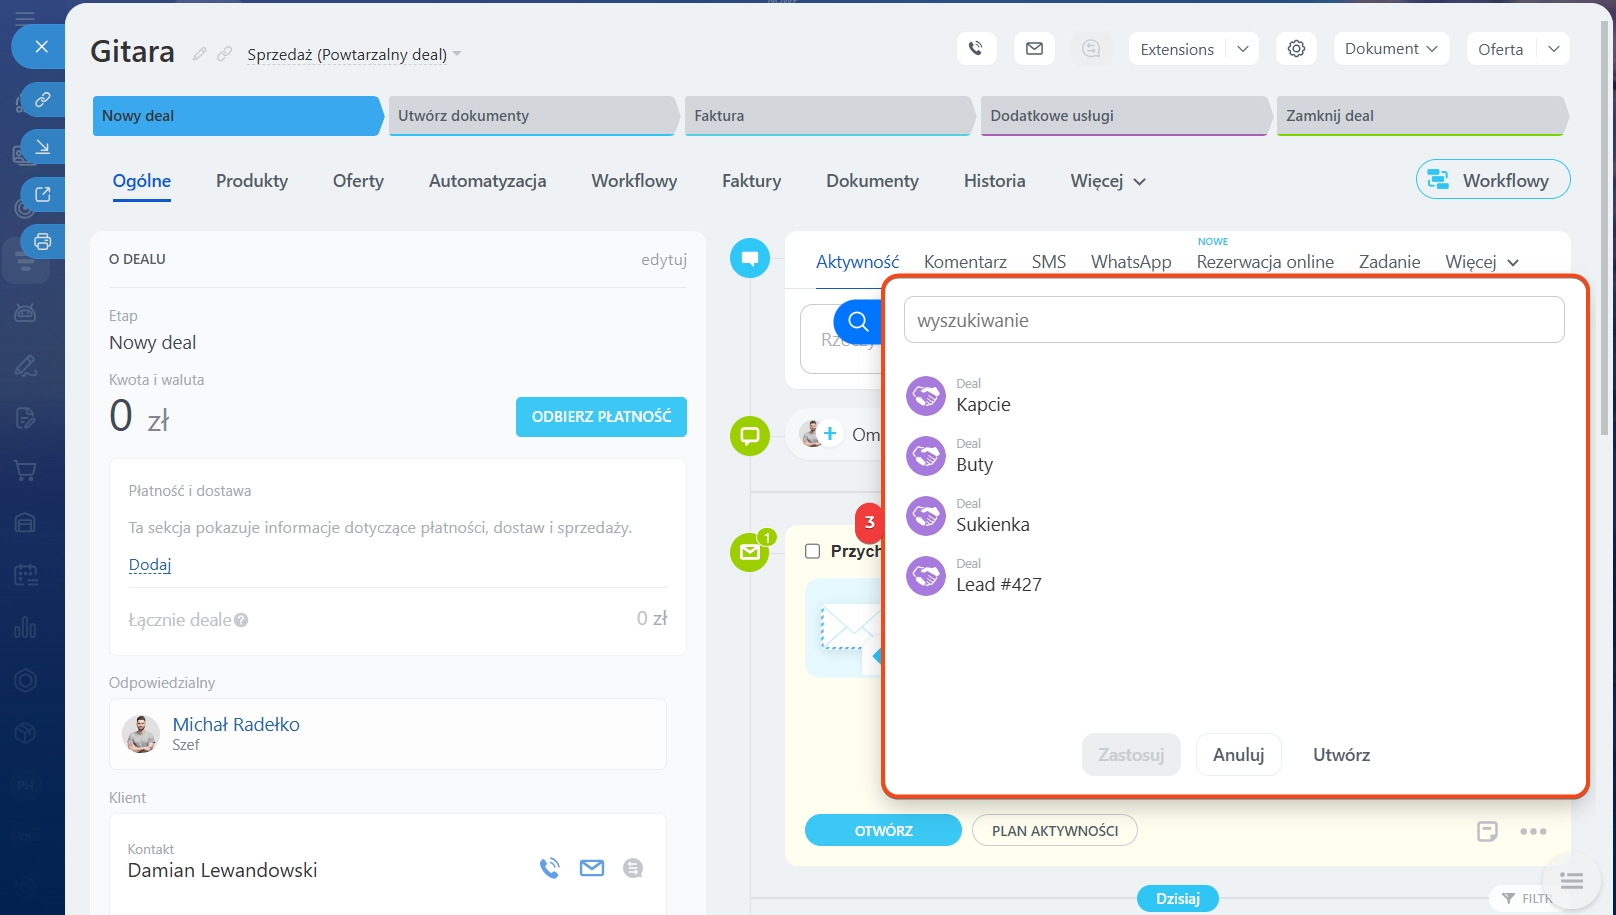Switch to the Dokumenty tab
Image resolution: width=1616 pixels, height=915 pixels.
[872, 181]
